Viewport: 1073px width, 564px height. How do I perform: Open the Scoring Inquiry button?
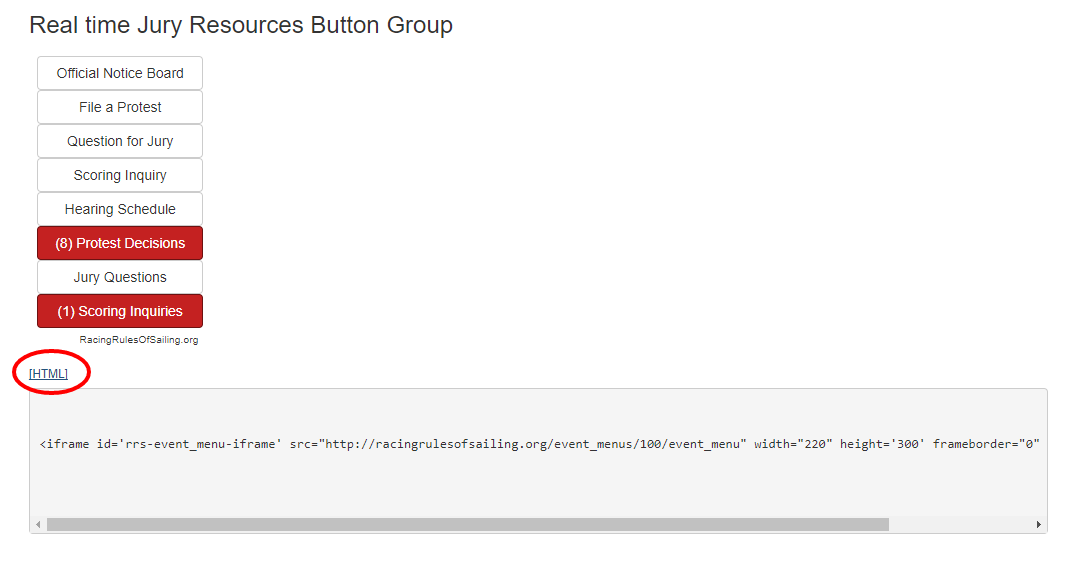pos(120,175)
